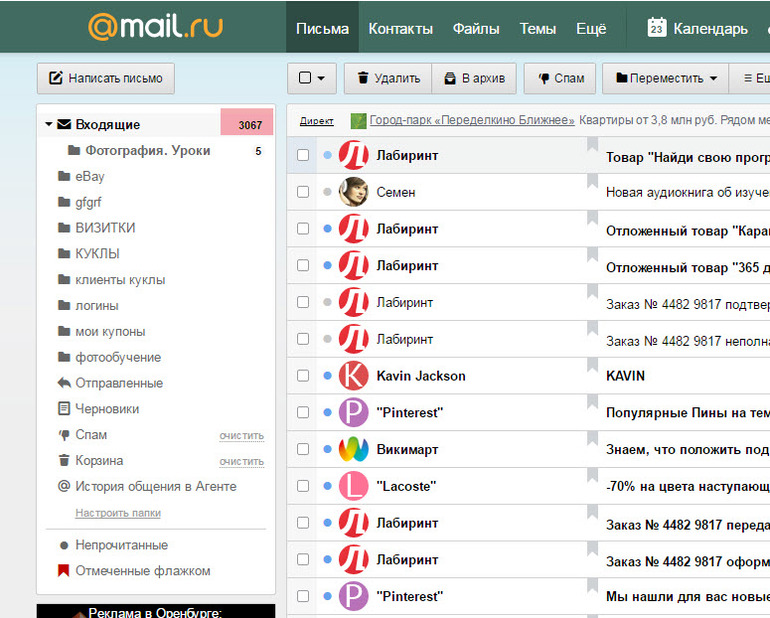Tick the Kavin Jackson message checkbox

coord(303,375)
